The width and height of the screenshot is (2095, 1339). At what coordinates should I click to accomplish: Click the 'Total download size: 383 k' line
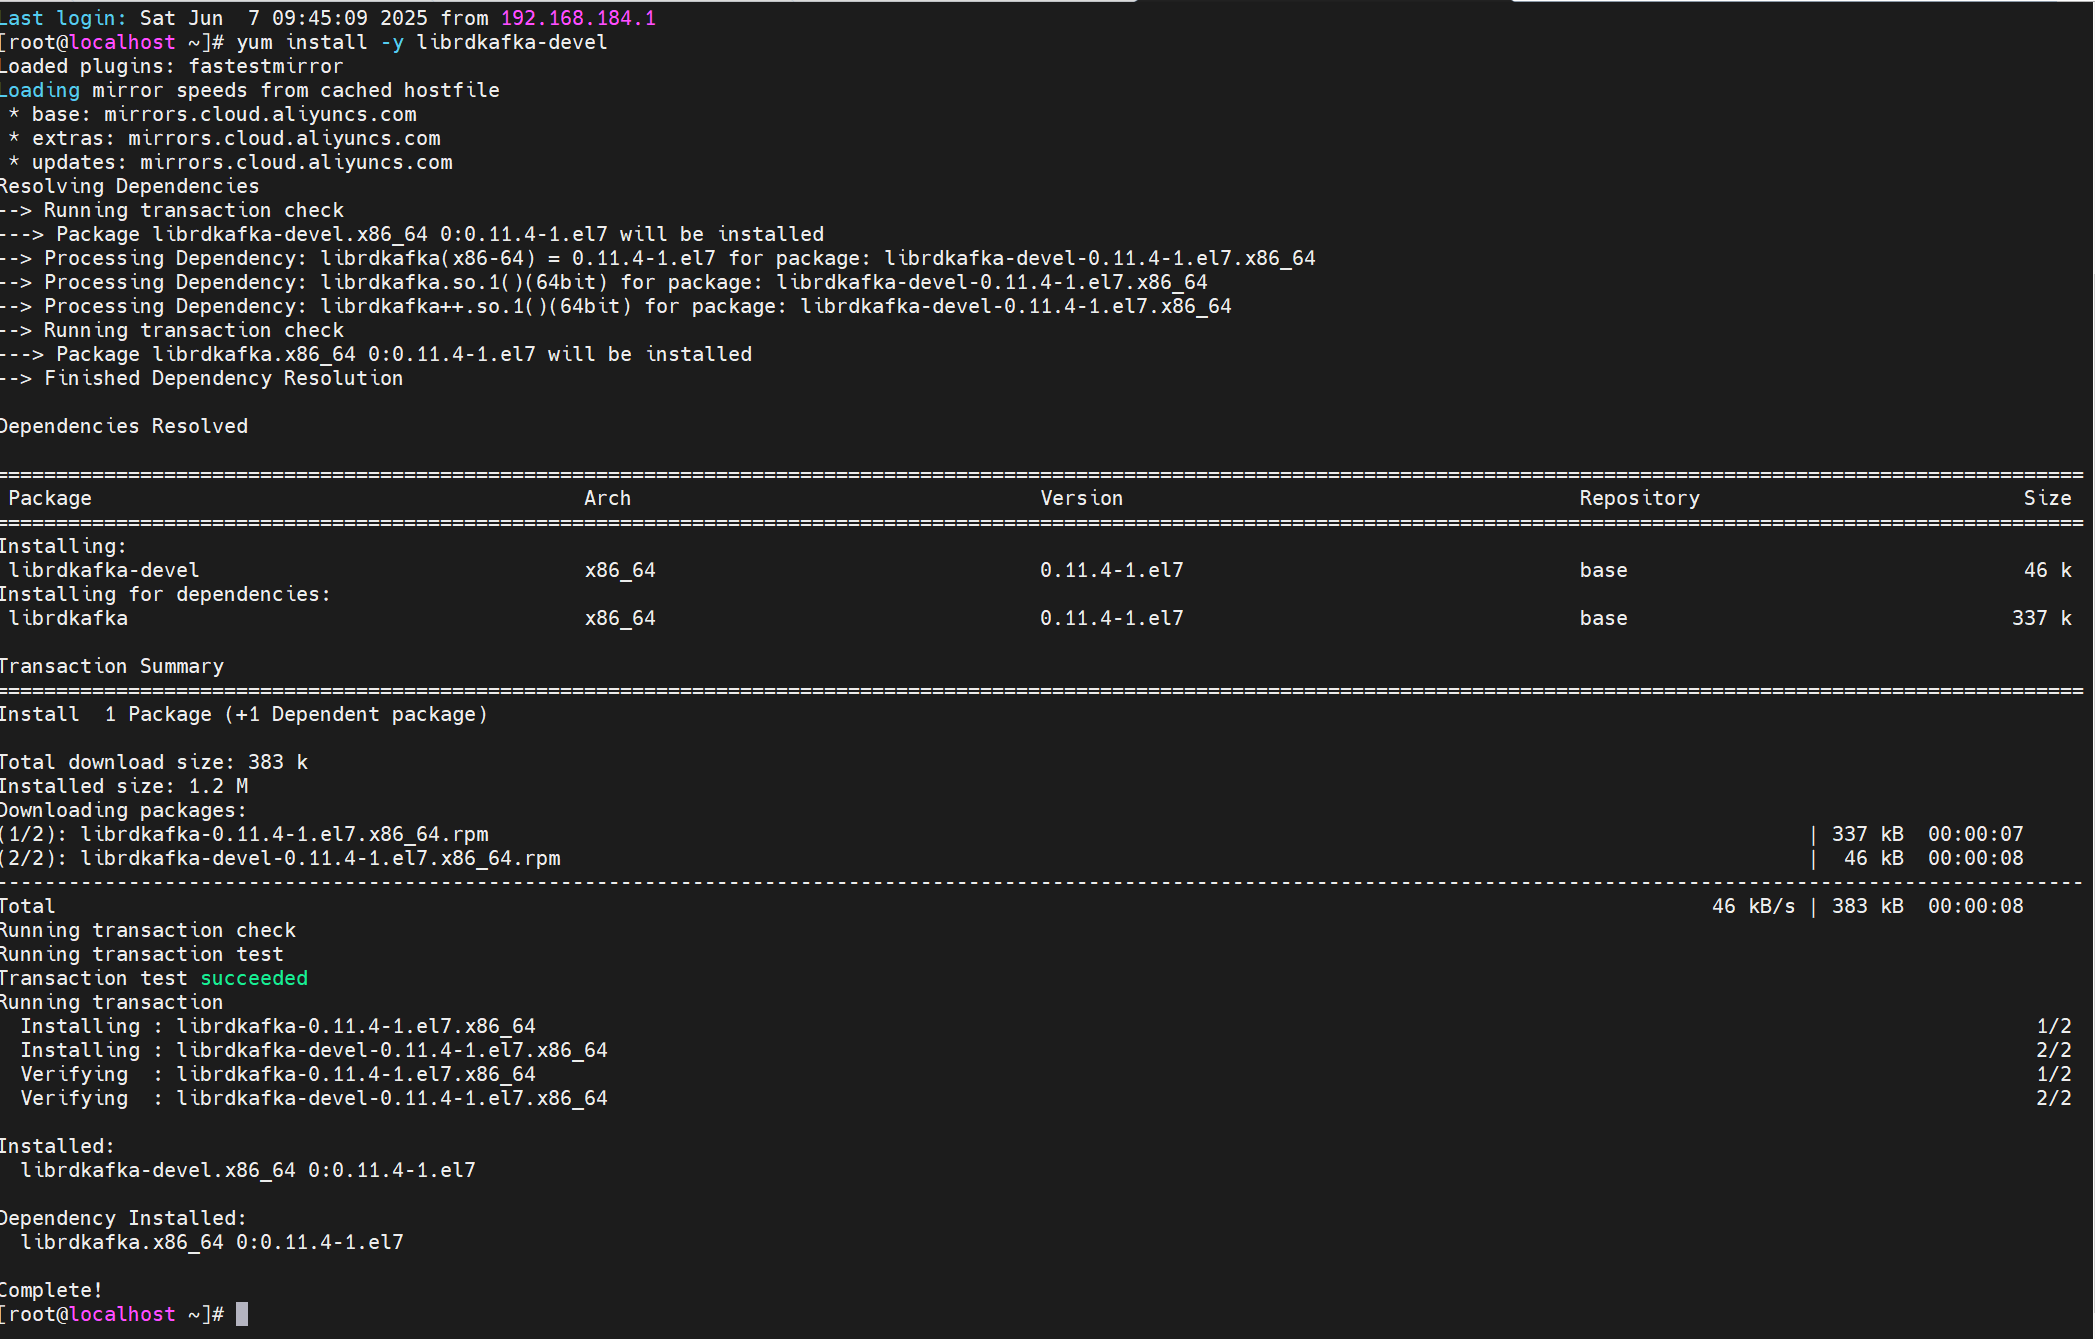click(x=154, y=762)
